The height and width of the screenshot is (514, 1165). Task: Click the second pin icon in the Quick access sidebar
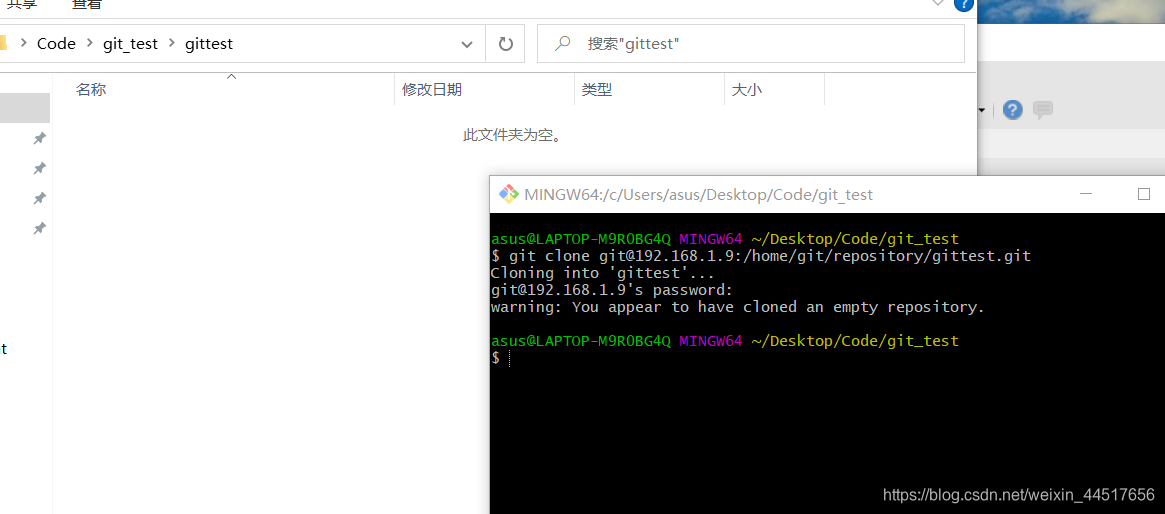39,169
